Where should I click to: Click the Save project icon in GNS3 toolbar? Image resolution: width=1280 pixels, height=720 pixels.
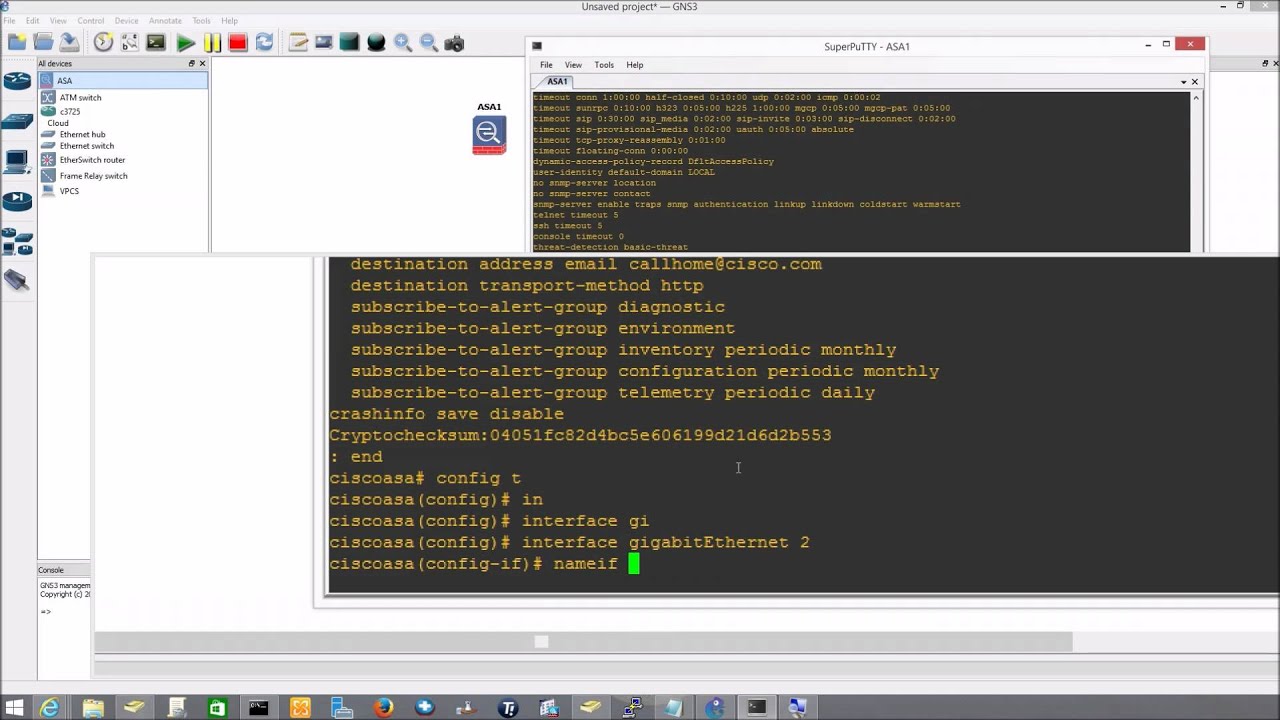[69, 42]
